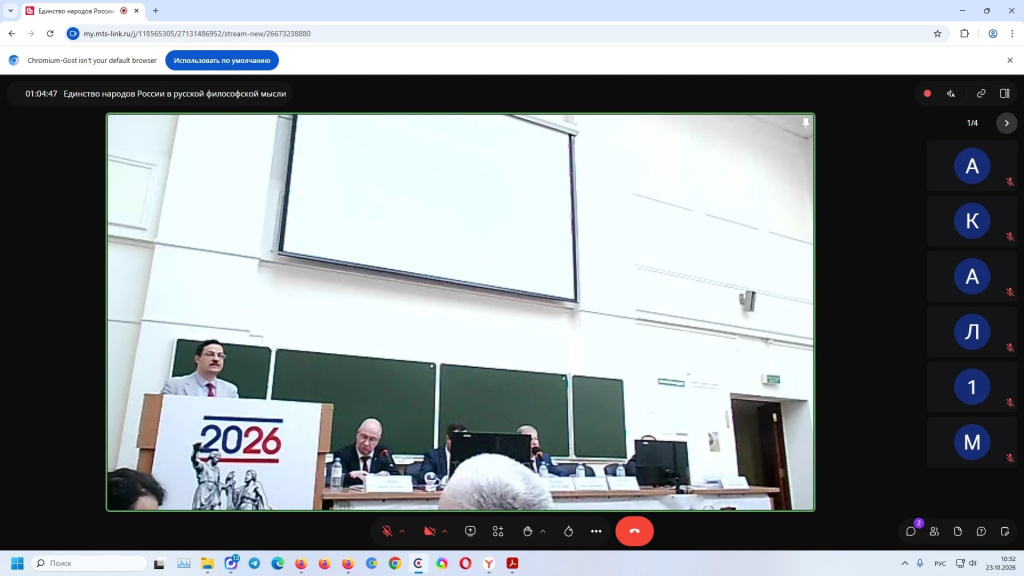Reload the current page
1024x576 pixels.
[x=50, y=33]
